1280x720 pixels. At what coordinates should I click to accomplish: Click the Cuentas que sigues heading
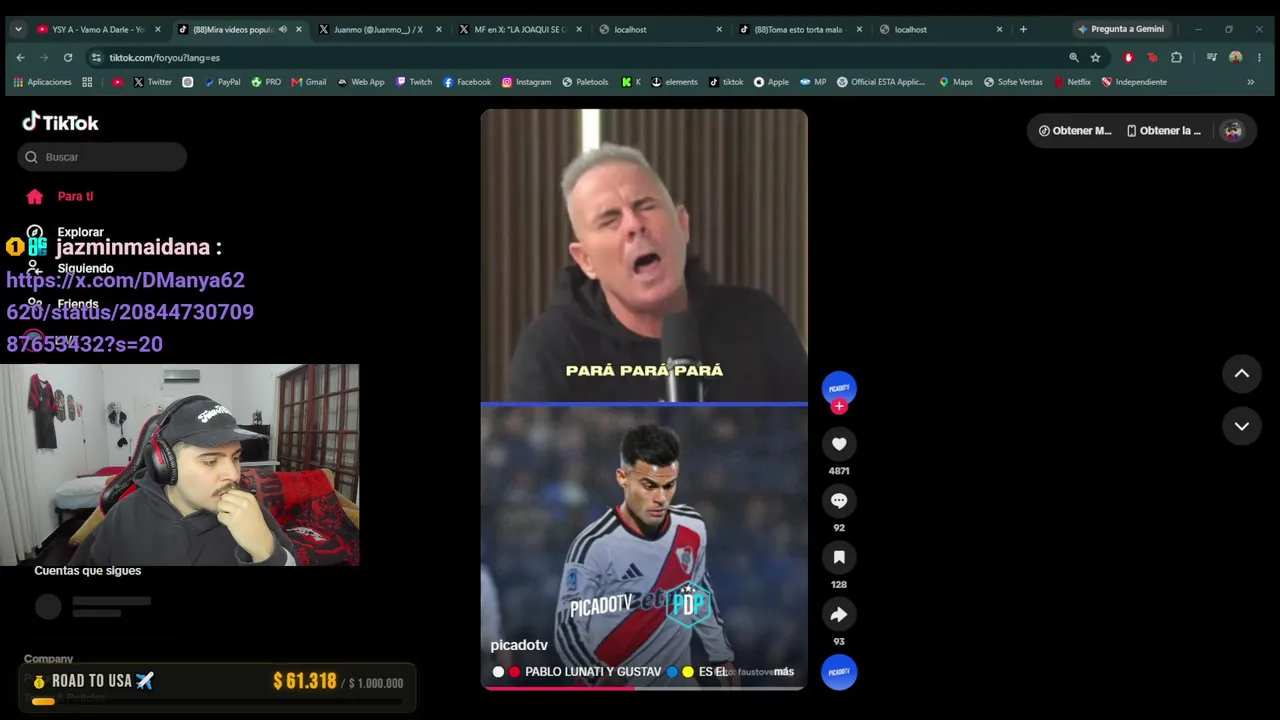click(x=88, y=571)
